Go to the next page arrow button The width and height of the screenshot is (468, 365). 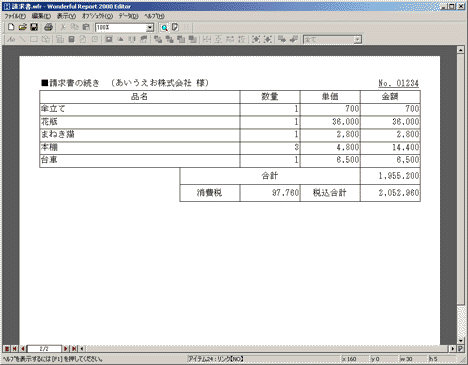click(66, 349)
